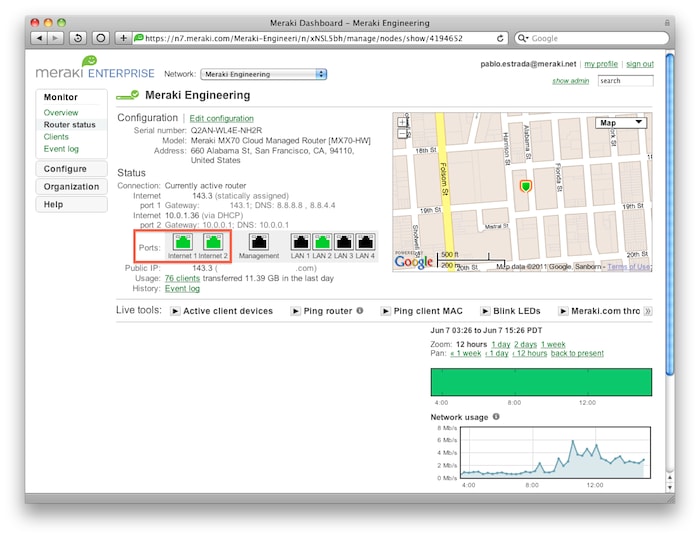Click the LAN 4 port icon
700x538 pixels.
(365, 242)
